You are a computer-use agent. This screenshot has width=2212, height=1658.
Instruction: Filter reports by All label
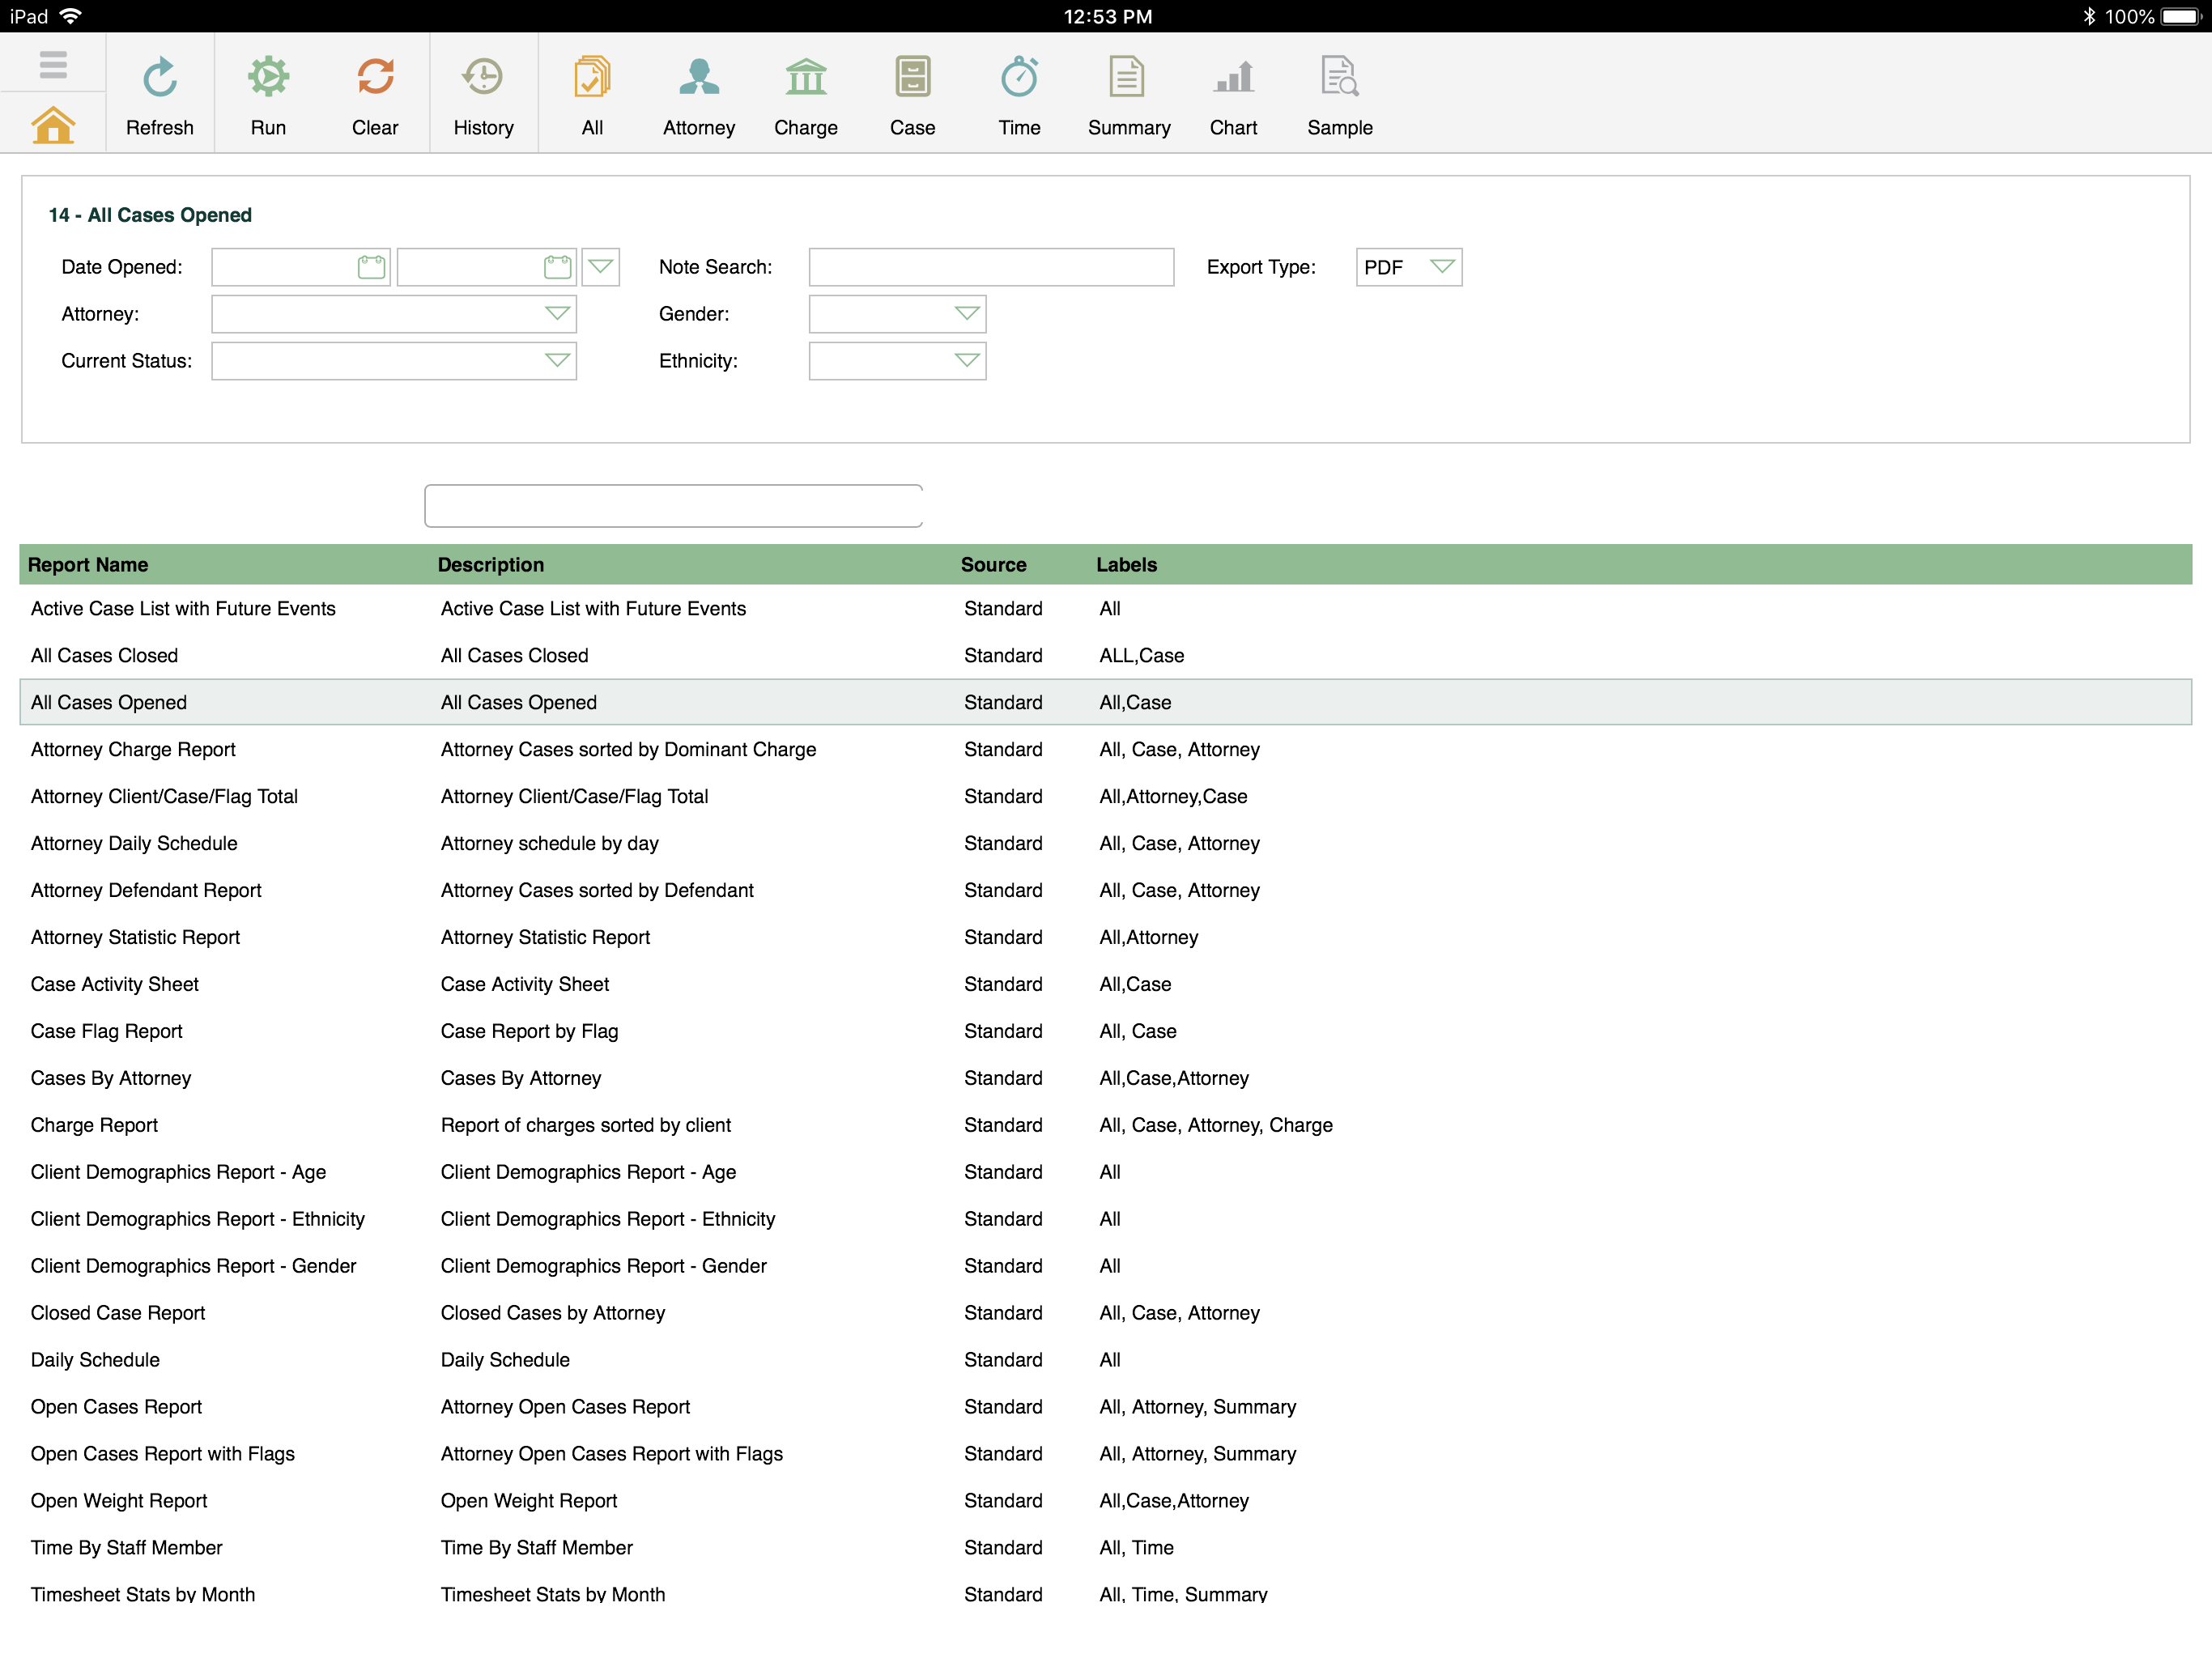(592, 96)
